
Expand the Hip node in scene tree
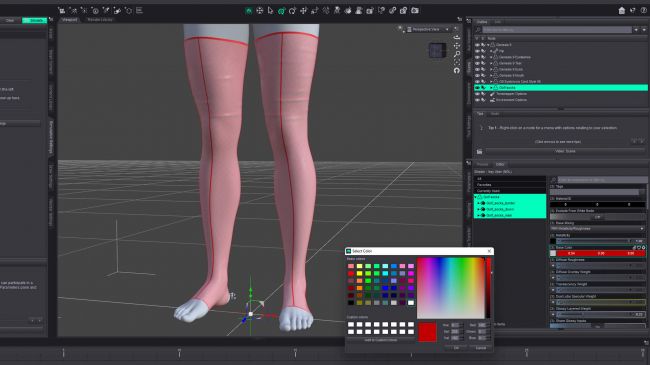click(491, 51)
